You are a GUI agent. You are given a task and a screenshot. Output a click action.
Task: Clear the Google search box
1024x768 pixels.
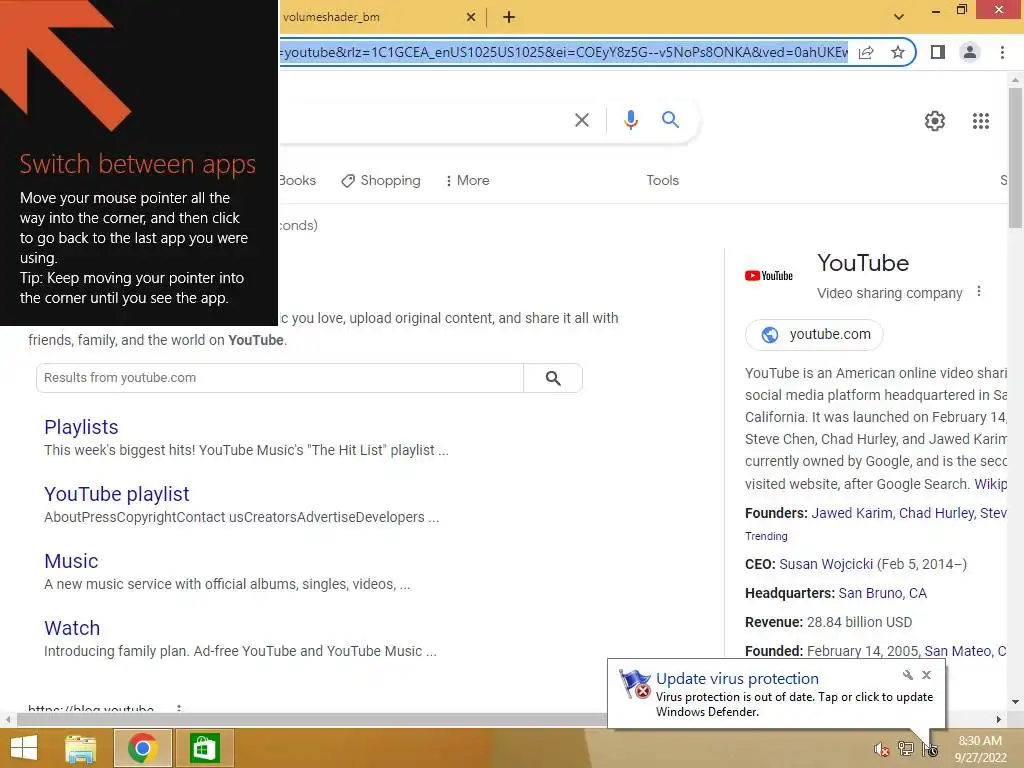click(581, 120)
